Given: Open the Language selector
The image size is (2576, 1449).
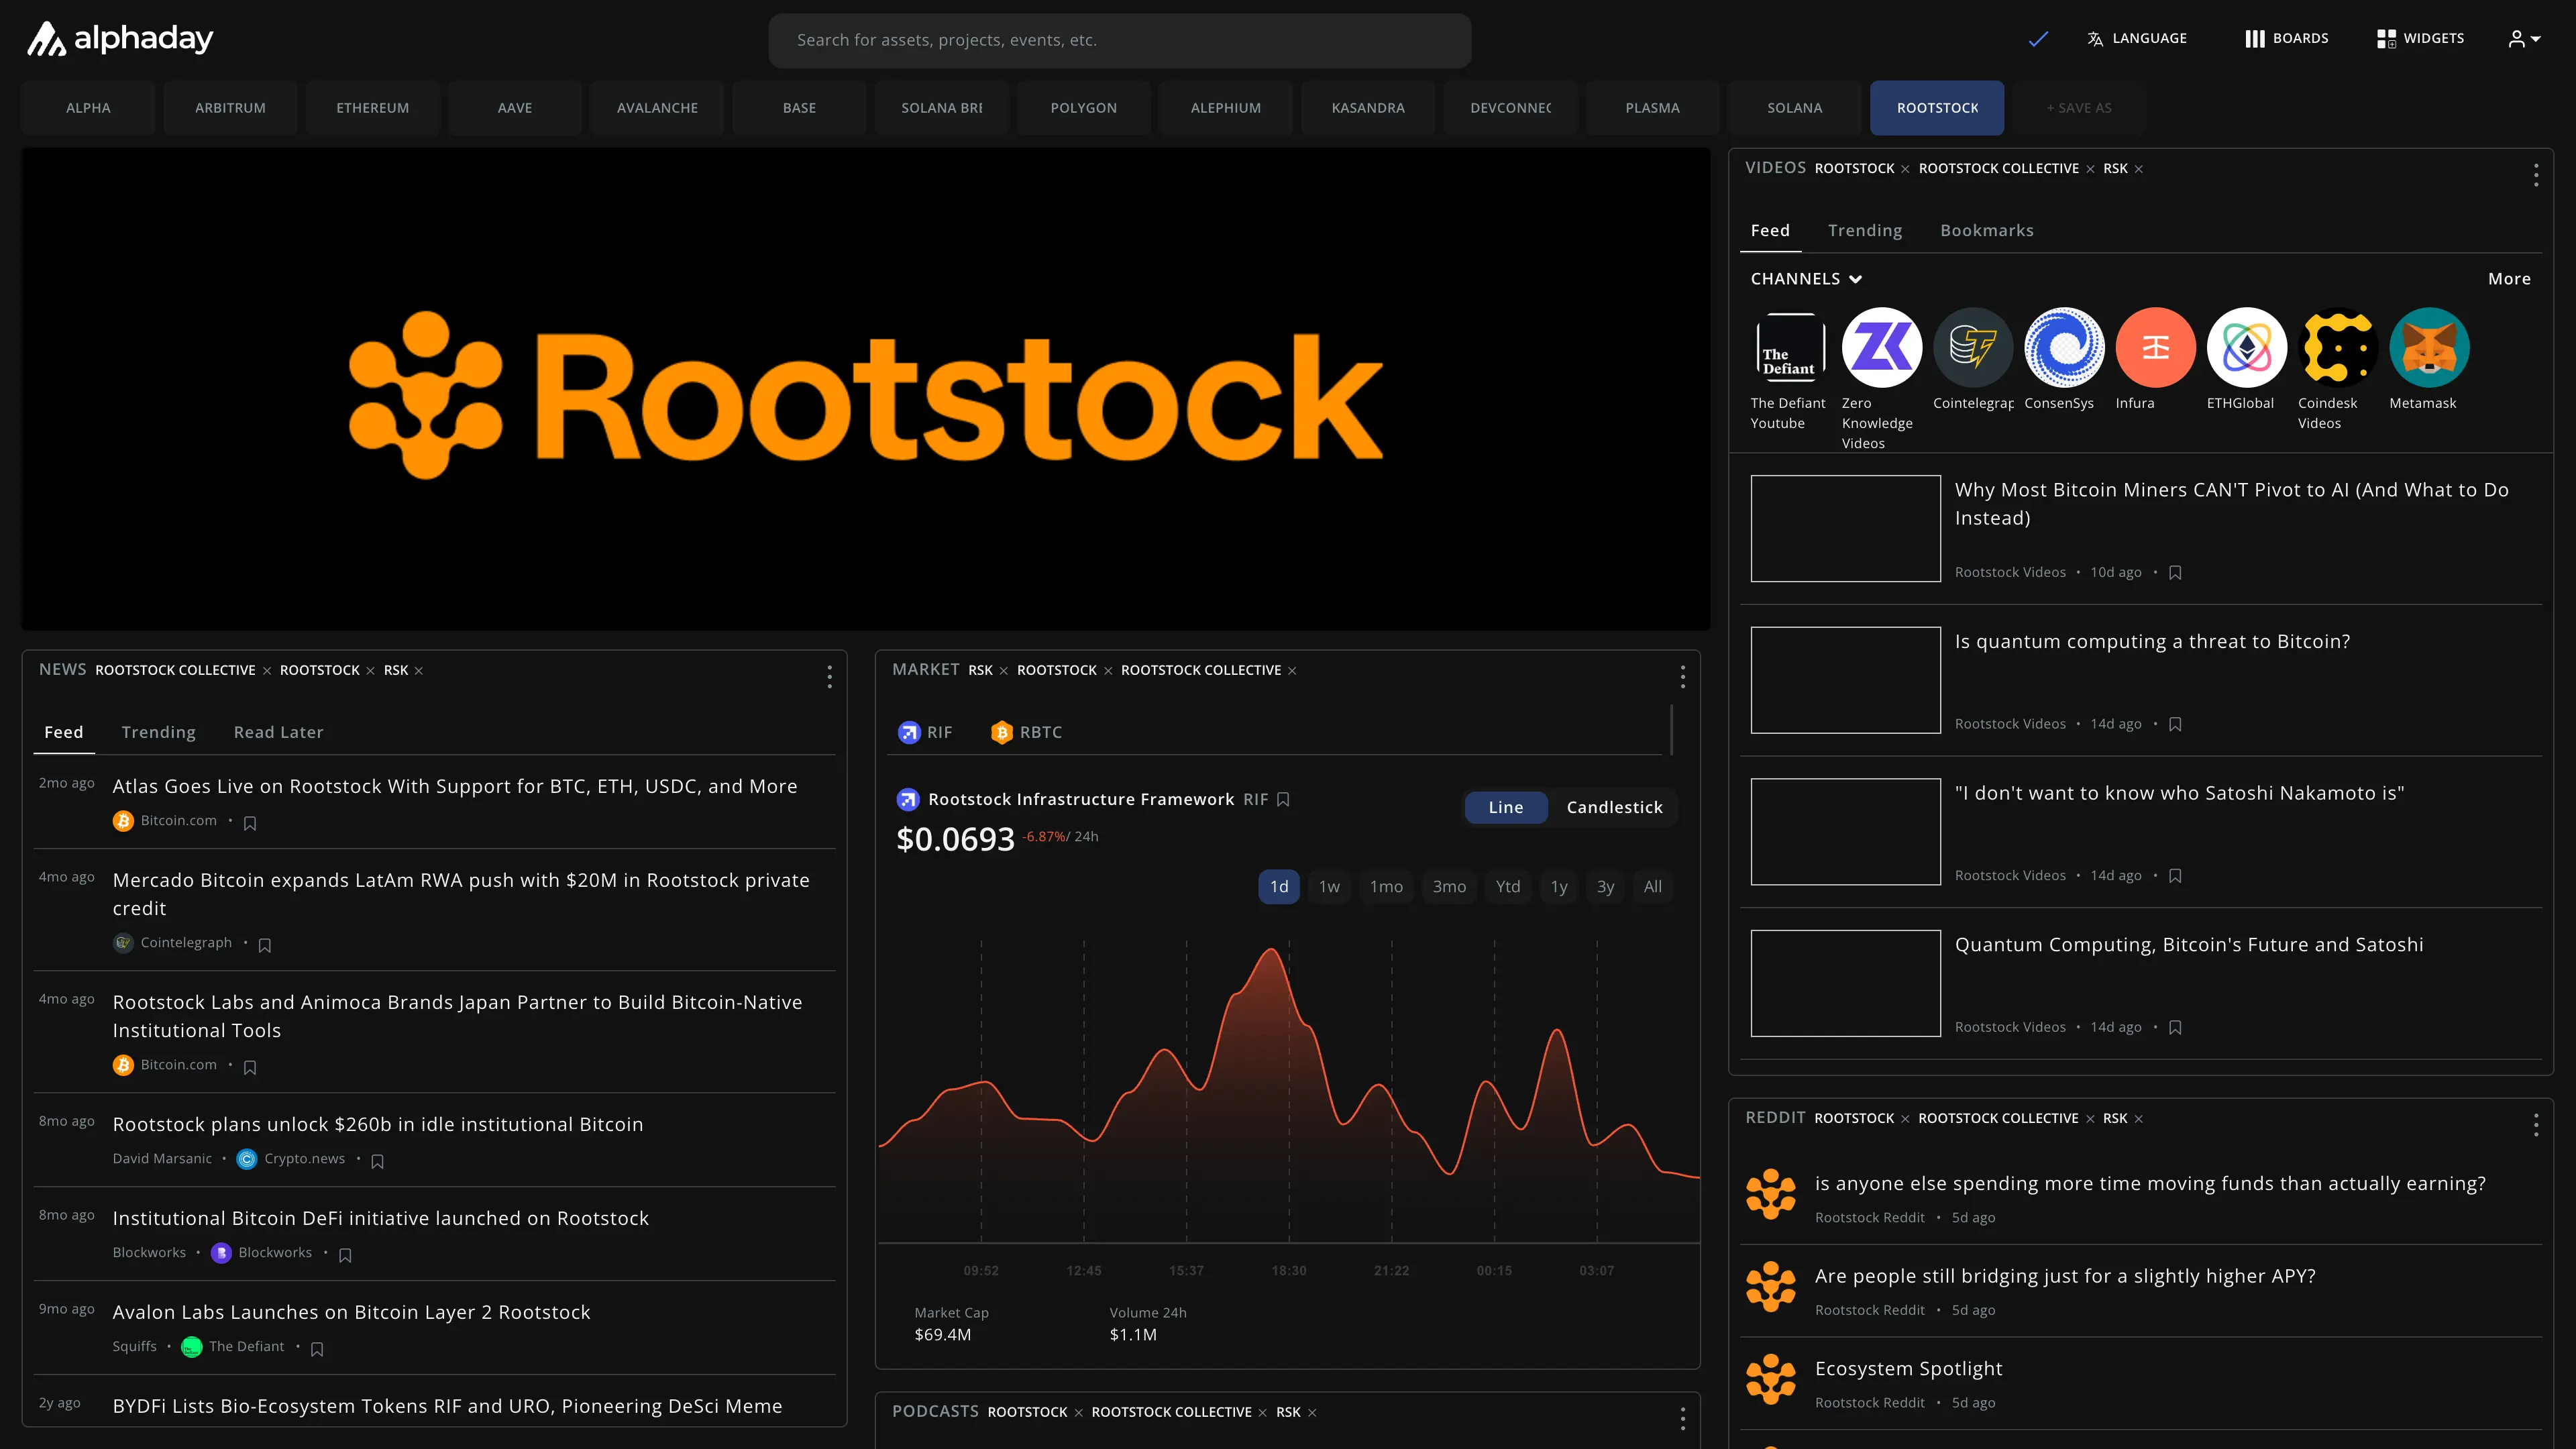Looking at the screenshot, I should coord(2137,39).
